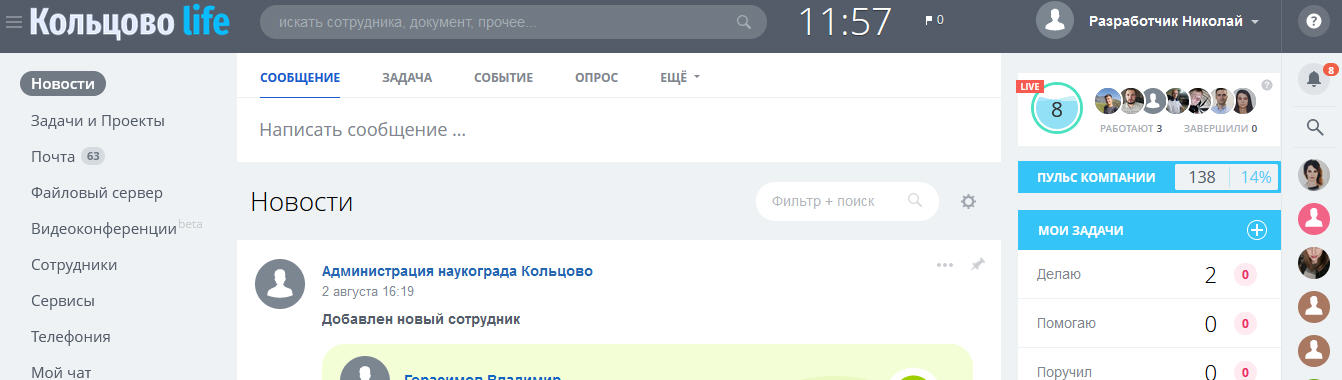Open the help question mark icon in the header
Viewport: 1342px width, 380px height.
[1314, 21]
